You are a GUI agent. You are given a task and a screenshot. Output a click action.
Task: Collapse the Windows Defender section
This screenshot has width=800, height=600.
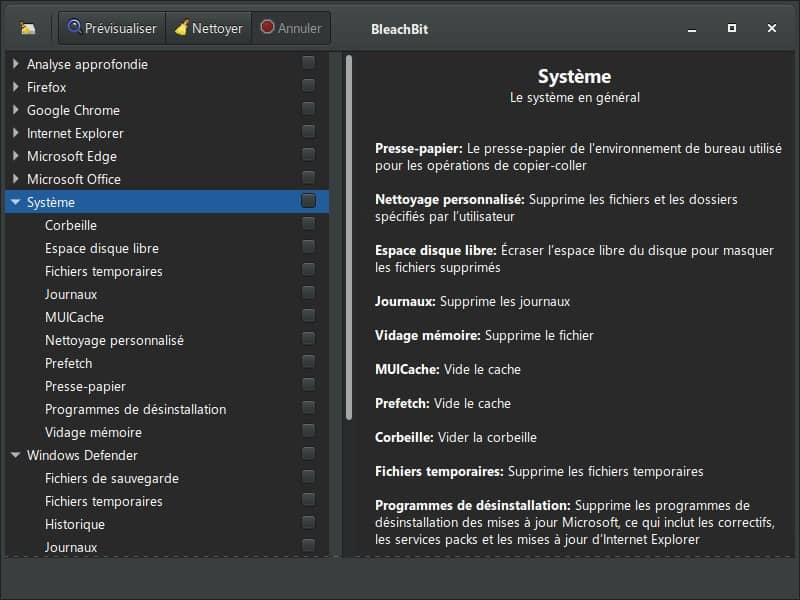point(15,455)
